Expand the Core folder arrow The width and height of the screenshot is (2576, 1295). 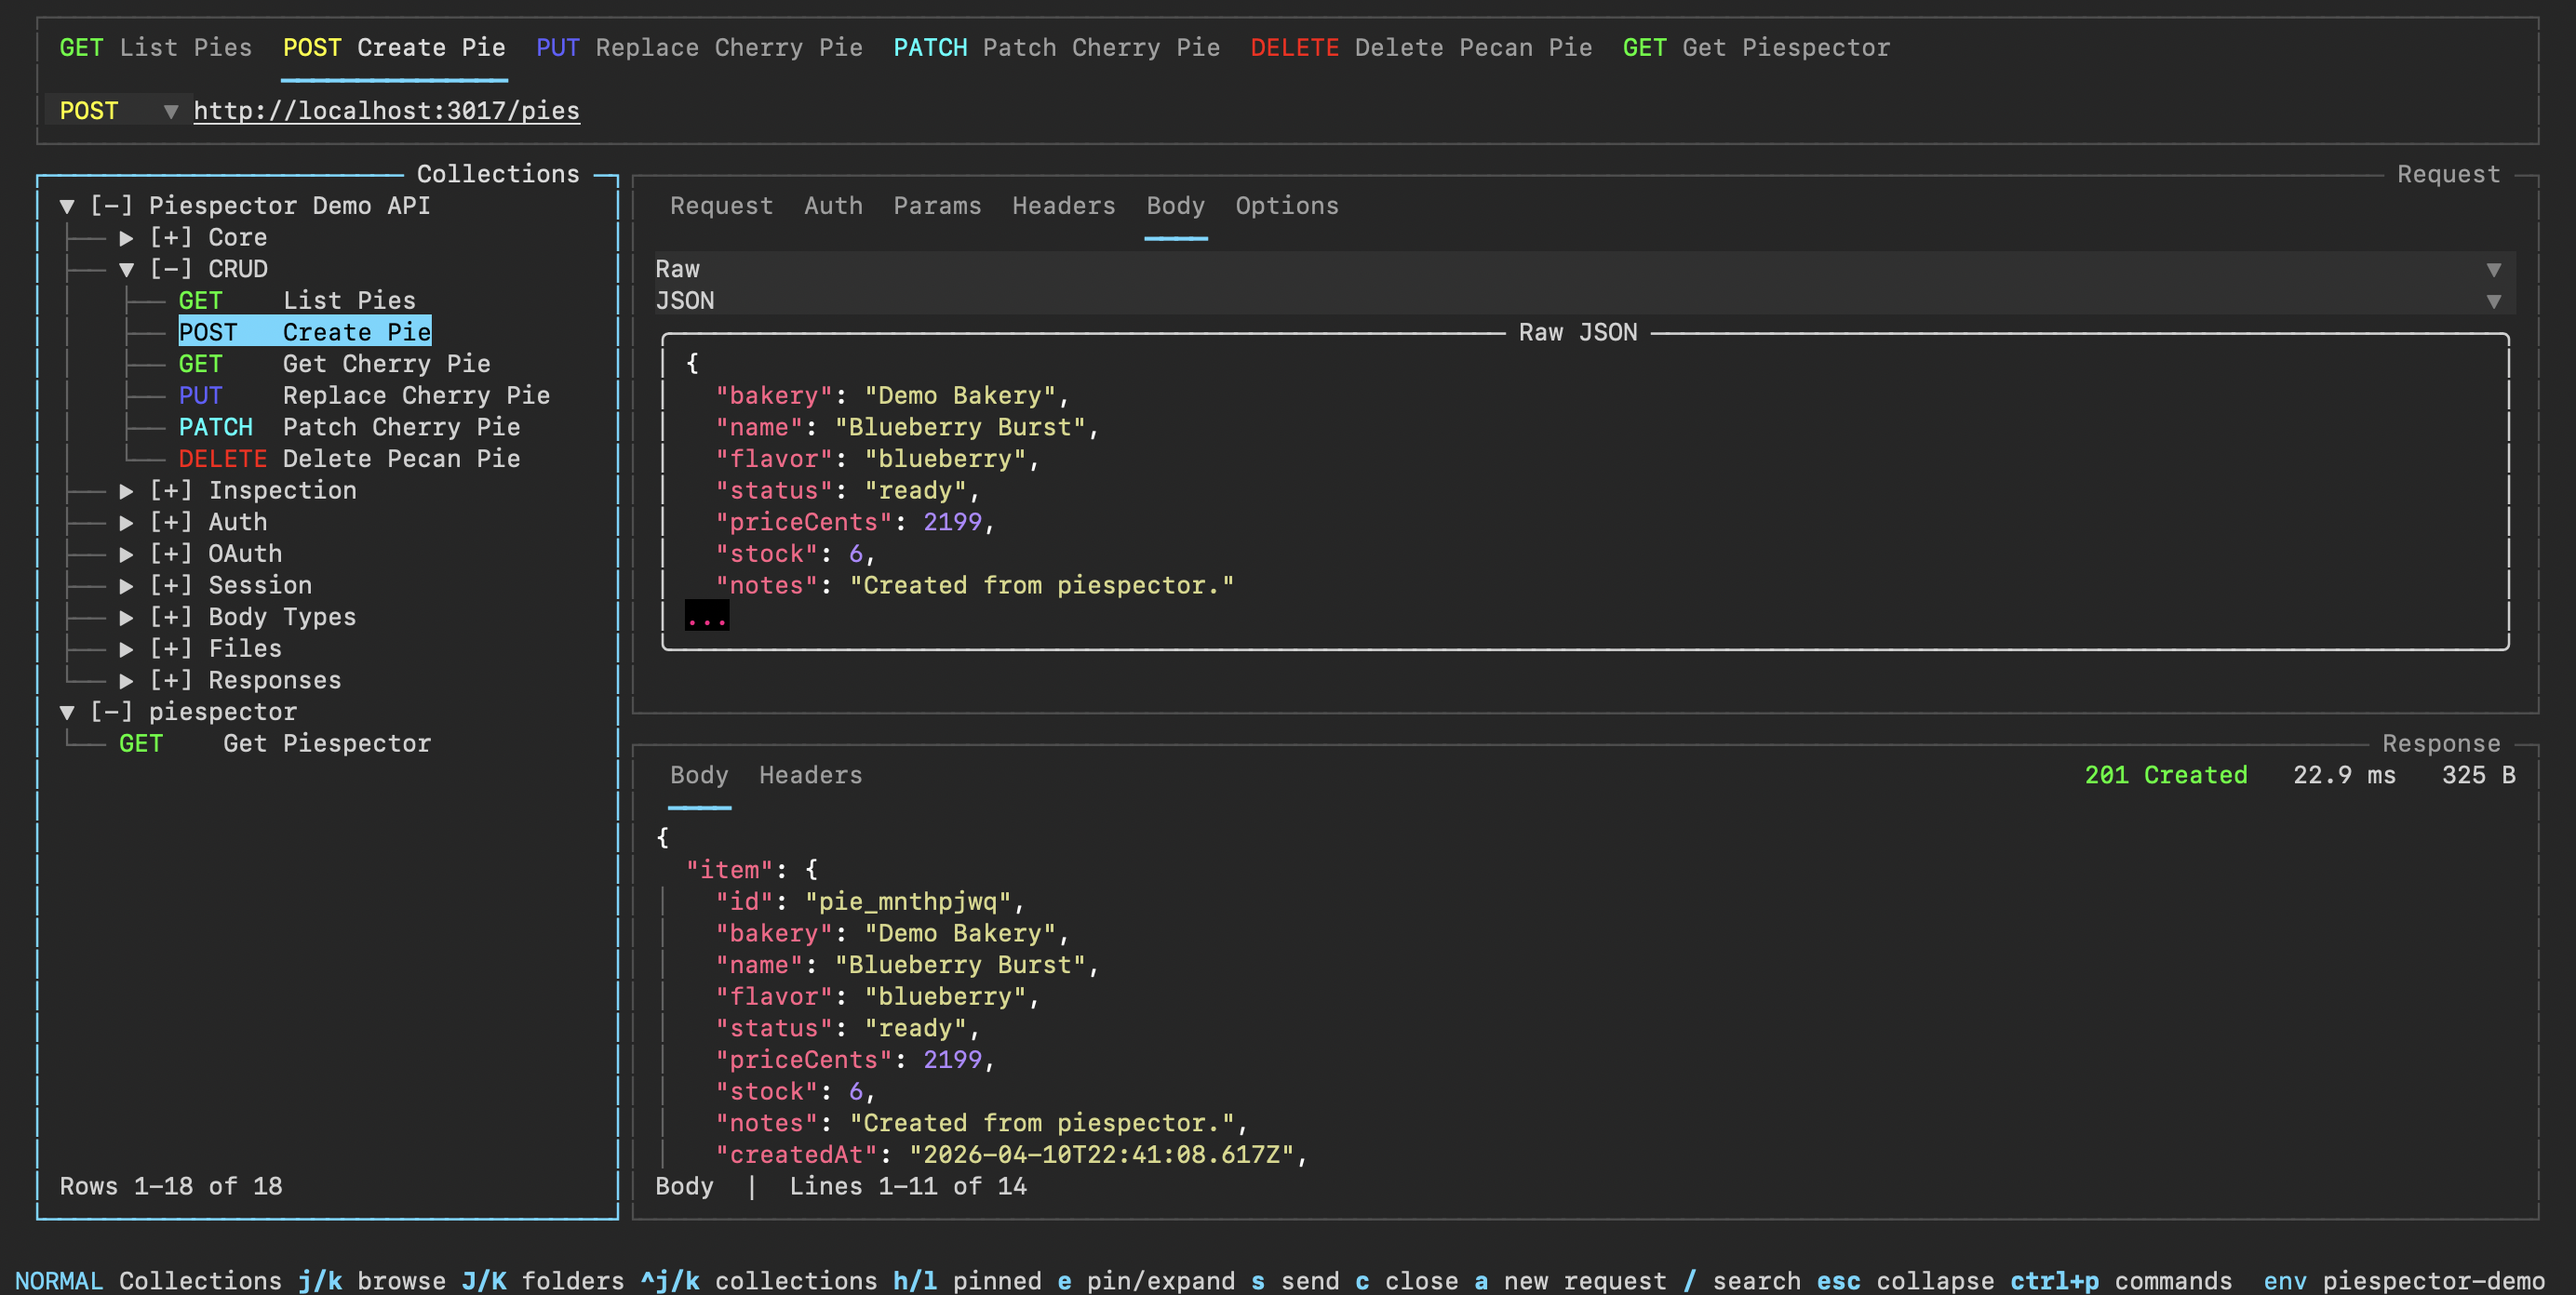pos(126,238)
